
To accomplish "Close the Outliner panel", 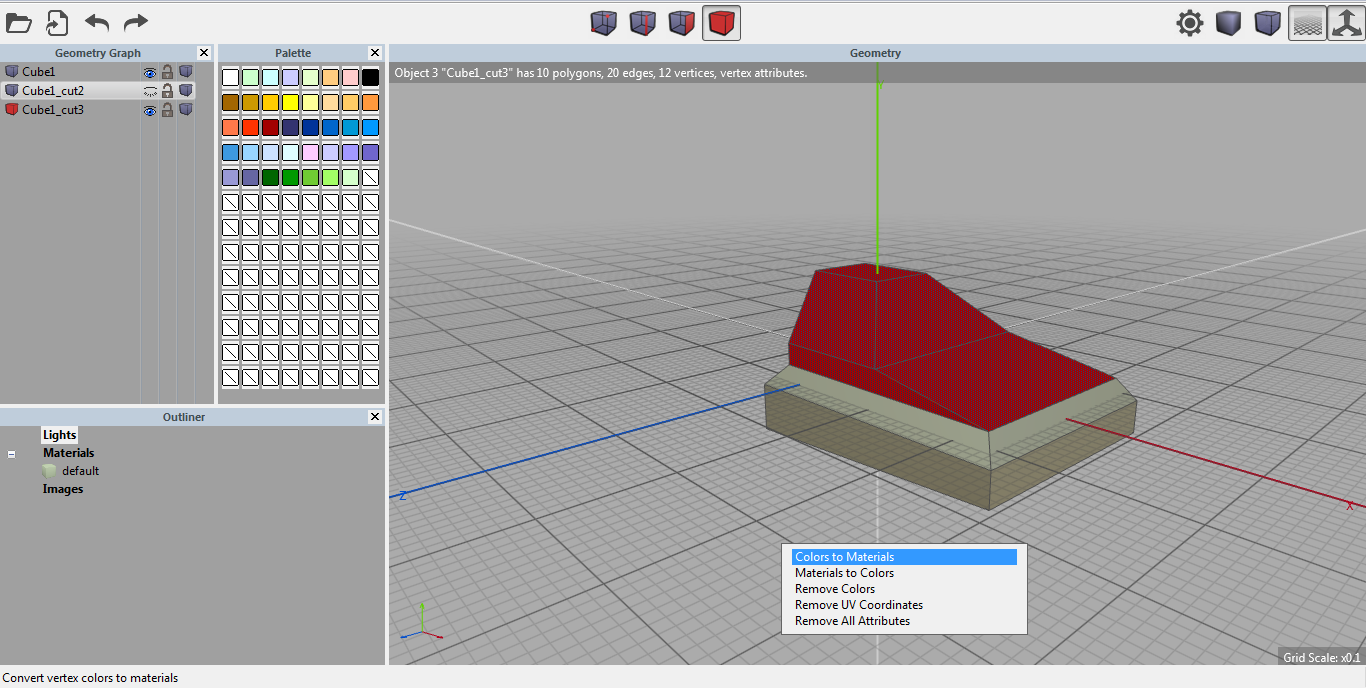I will tap(375, 417).
